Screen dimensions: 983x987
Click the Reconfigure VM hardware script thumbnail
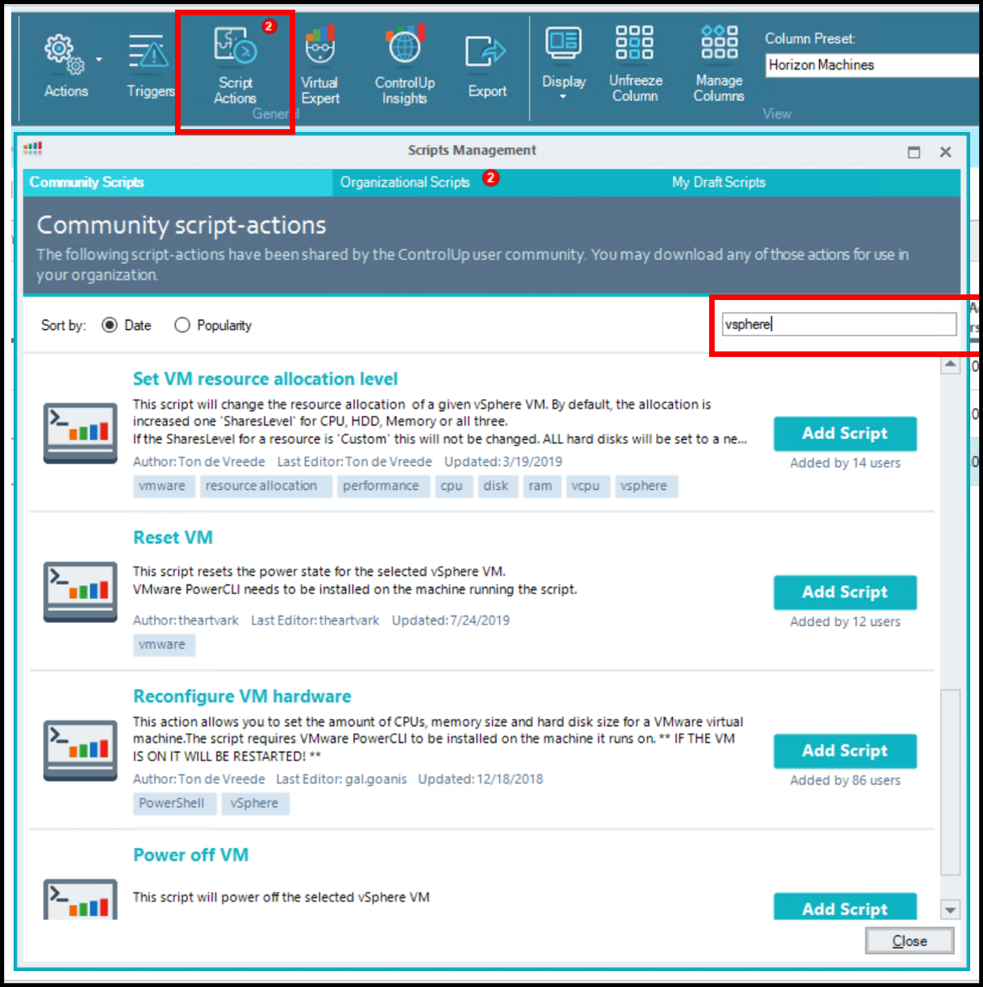[x=80, y=750]
